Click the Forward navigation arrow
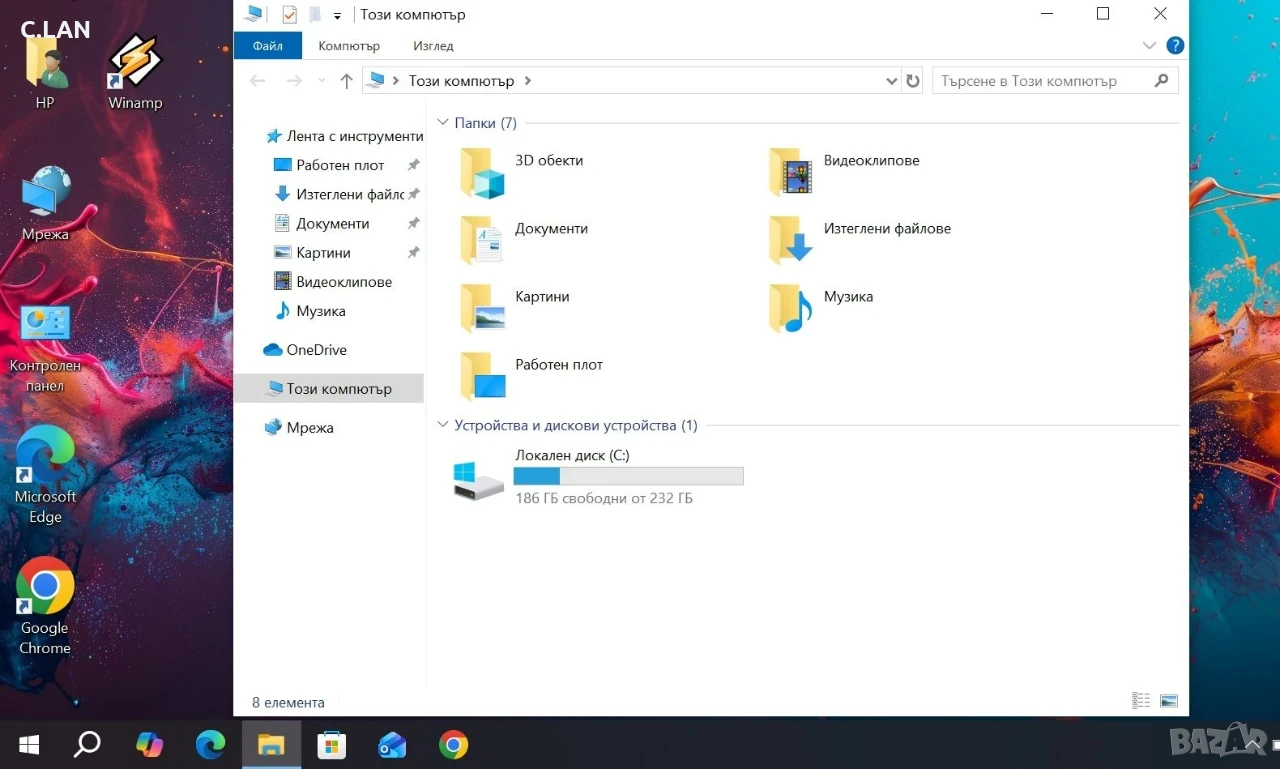The image size is (1280, 769). (x=294, y=81)
